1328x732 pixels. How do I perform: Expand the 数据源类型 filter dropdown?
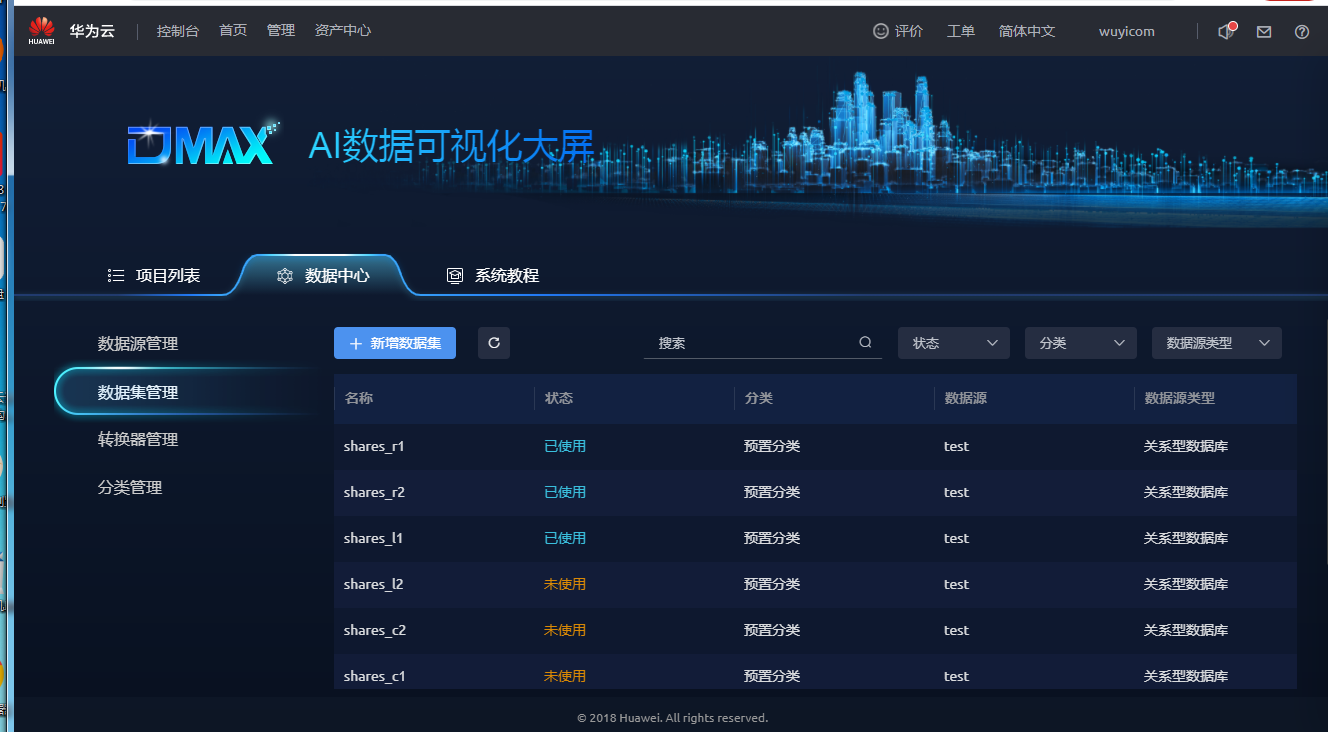1217,343
